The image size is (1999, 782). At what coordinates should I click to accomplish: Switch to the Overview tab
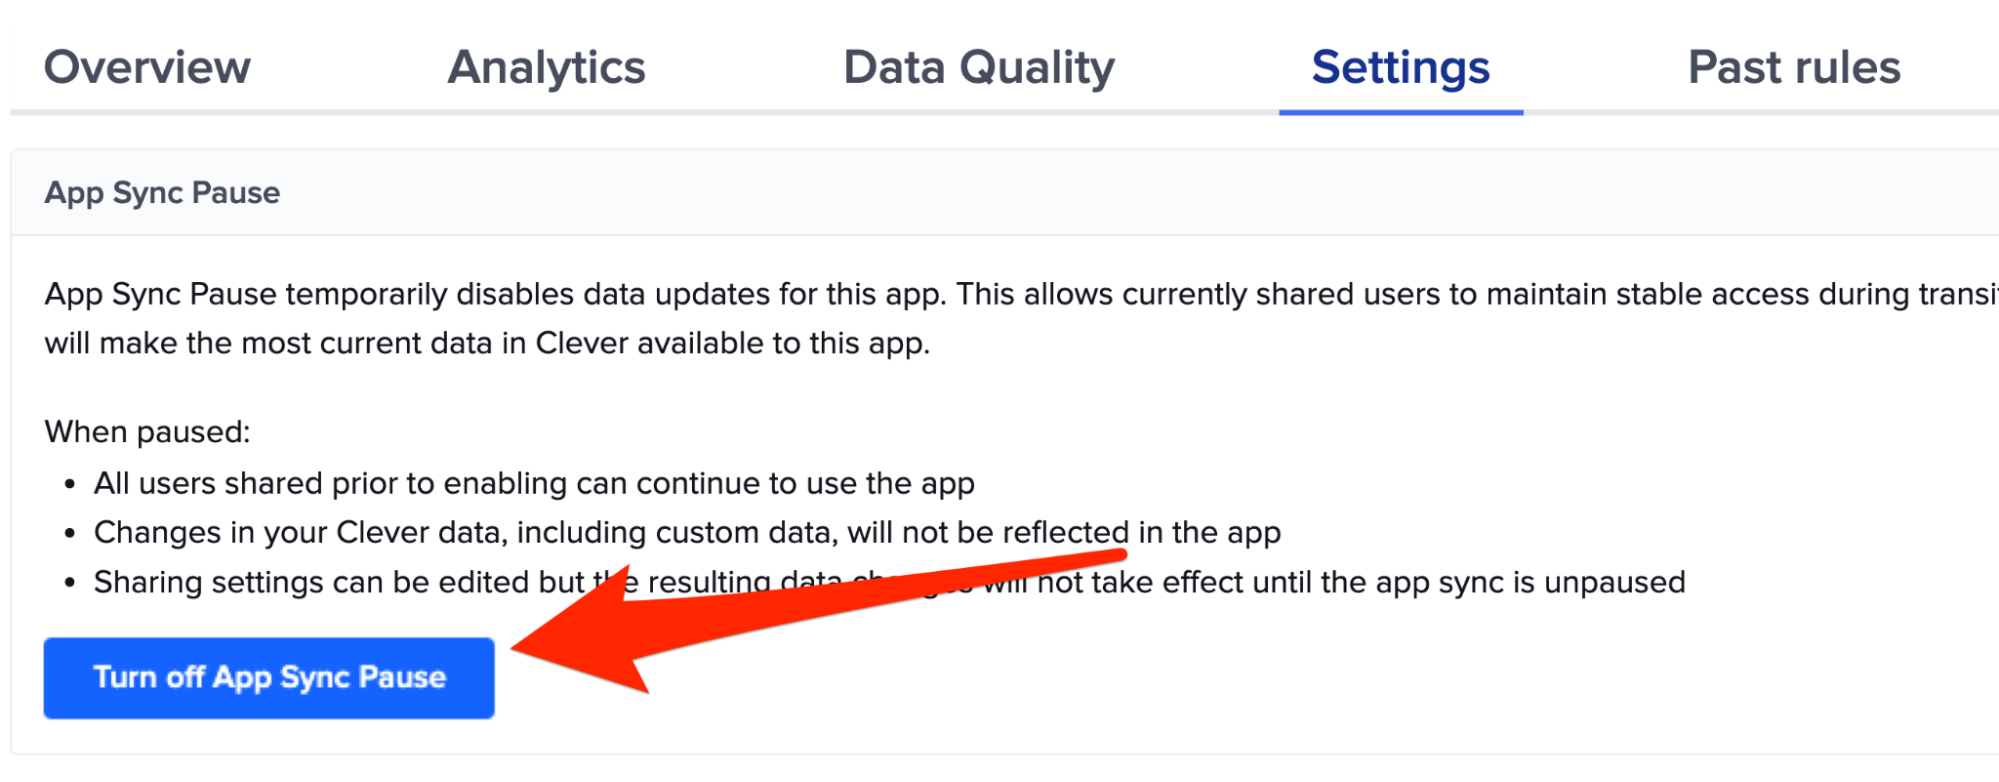pyautogui.click(x=148, y=67)
